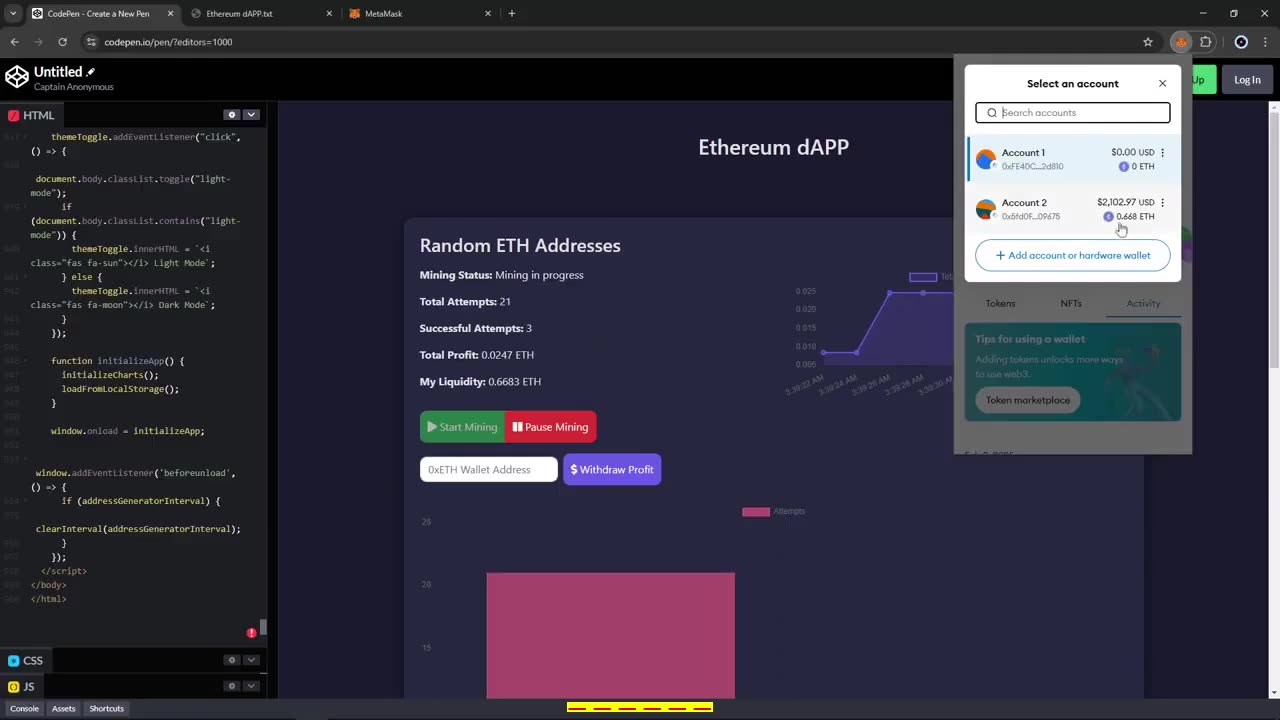The width and height of the screenshot is (1280, 720).
Task: Go back in browser history
Action: pyautogui.click(x=14, y=42)
